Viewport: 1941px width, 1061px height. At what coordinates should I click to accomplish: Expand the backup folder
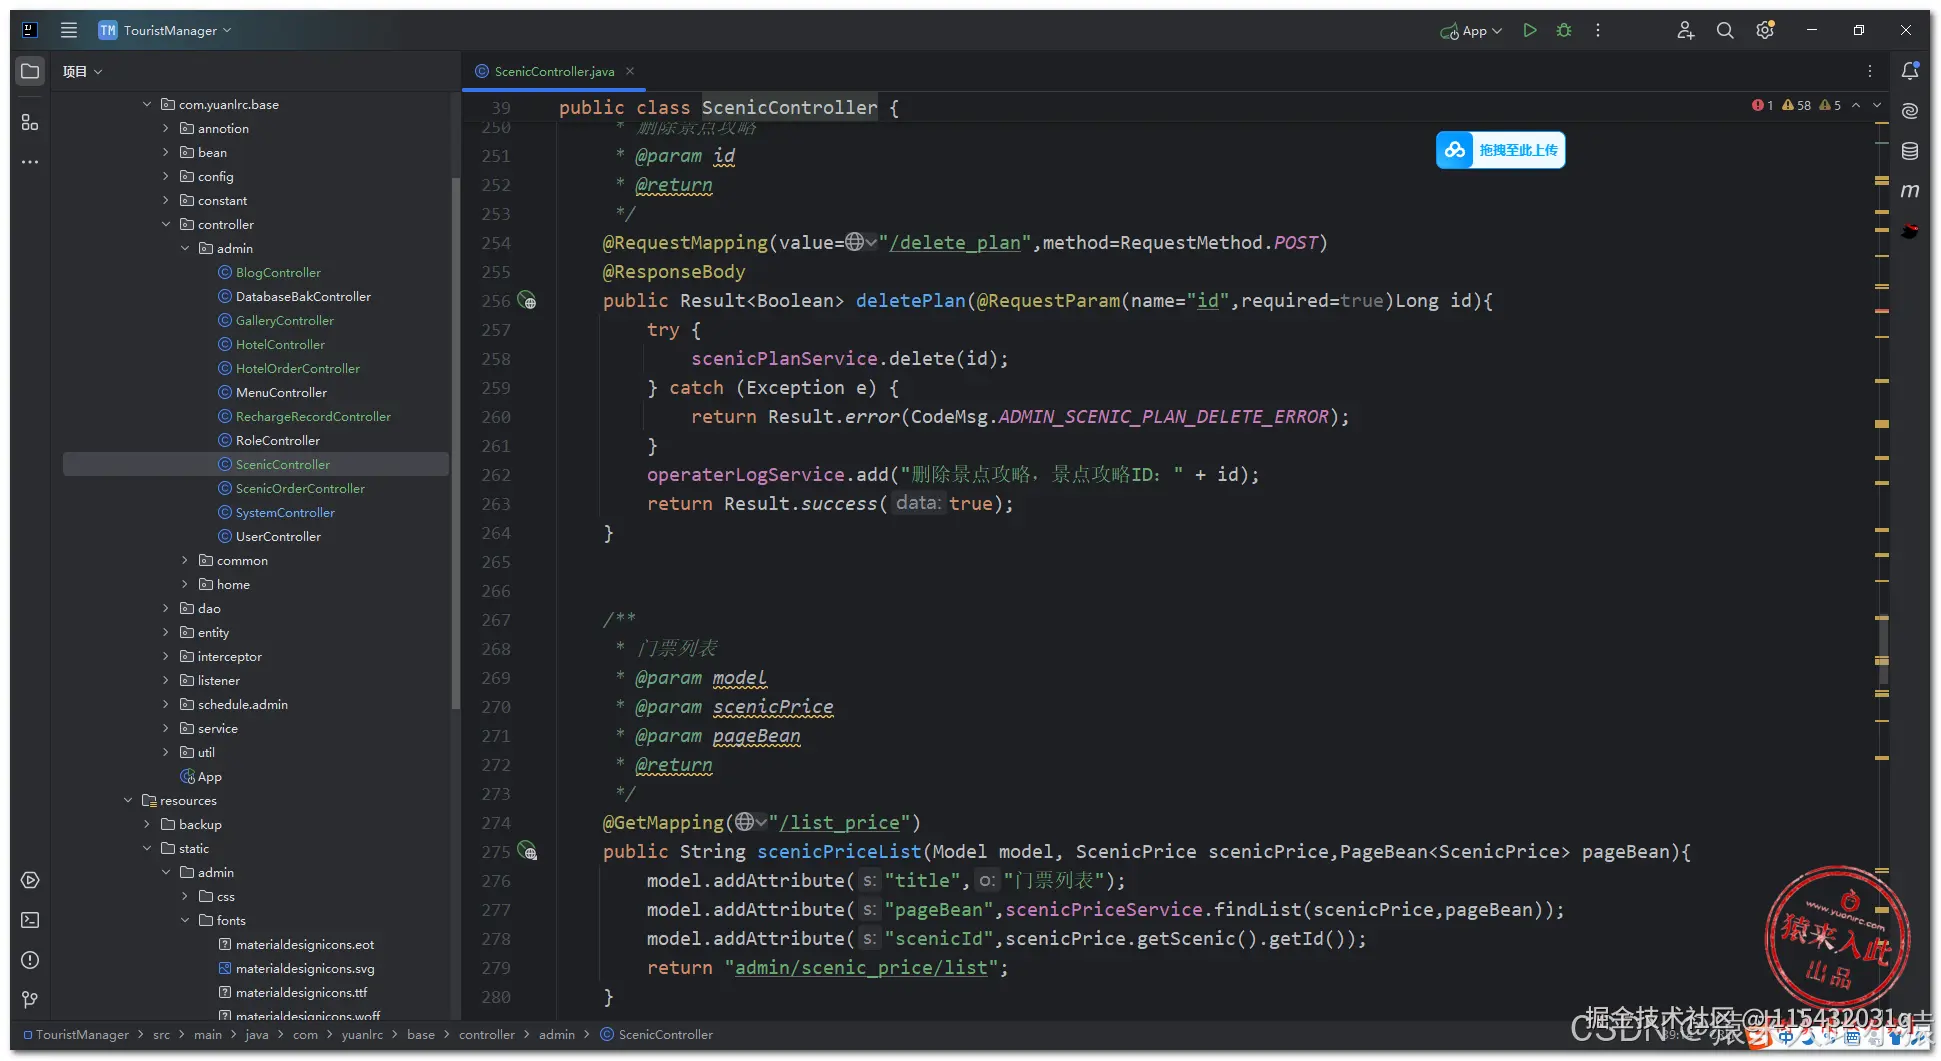(147, 824)
